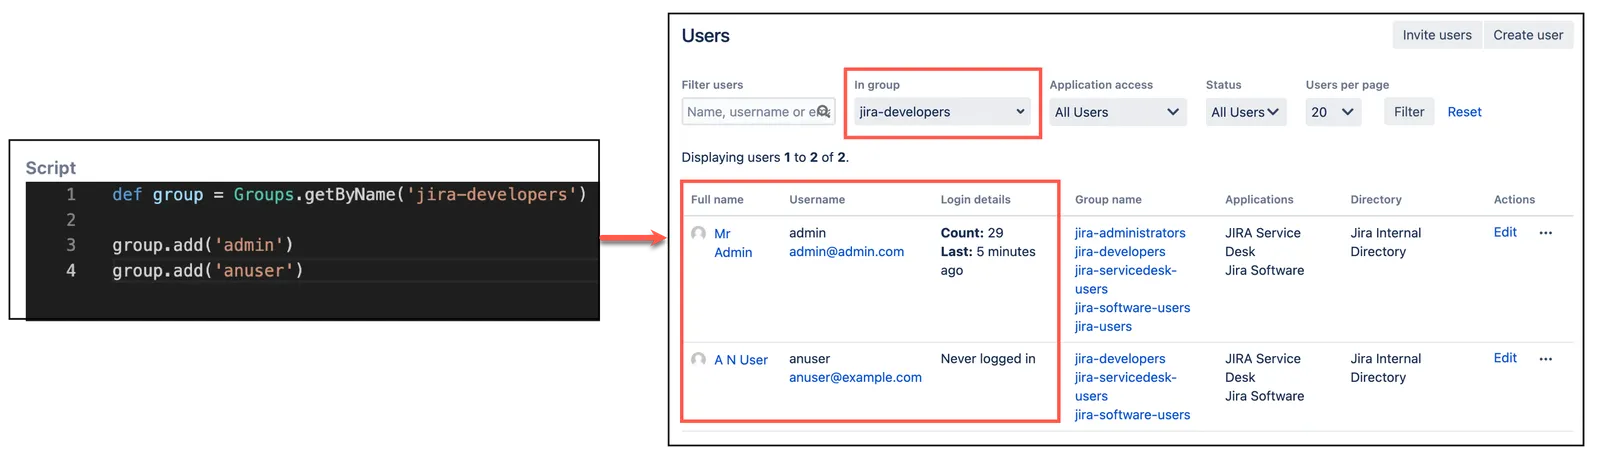Open jira-developers group link in admin row
The width and height of the screenshot is (1600, 463).
coord(1120,252)
